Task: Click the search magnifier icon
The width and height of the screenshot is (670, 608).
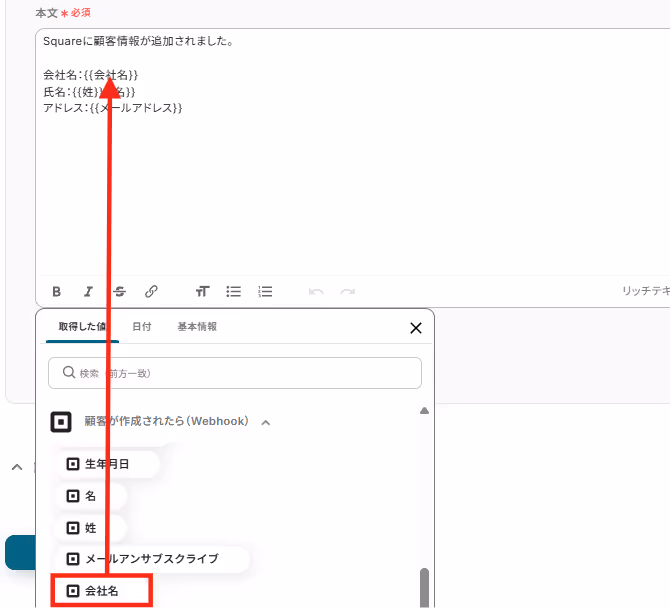Action: click(69, 372)
